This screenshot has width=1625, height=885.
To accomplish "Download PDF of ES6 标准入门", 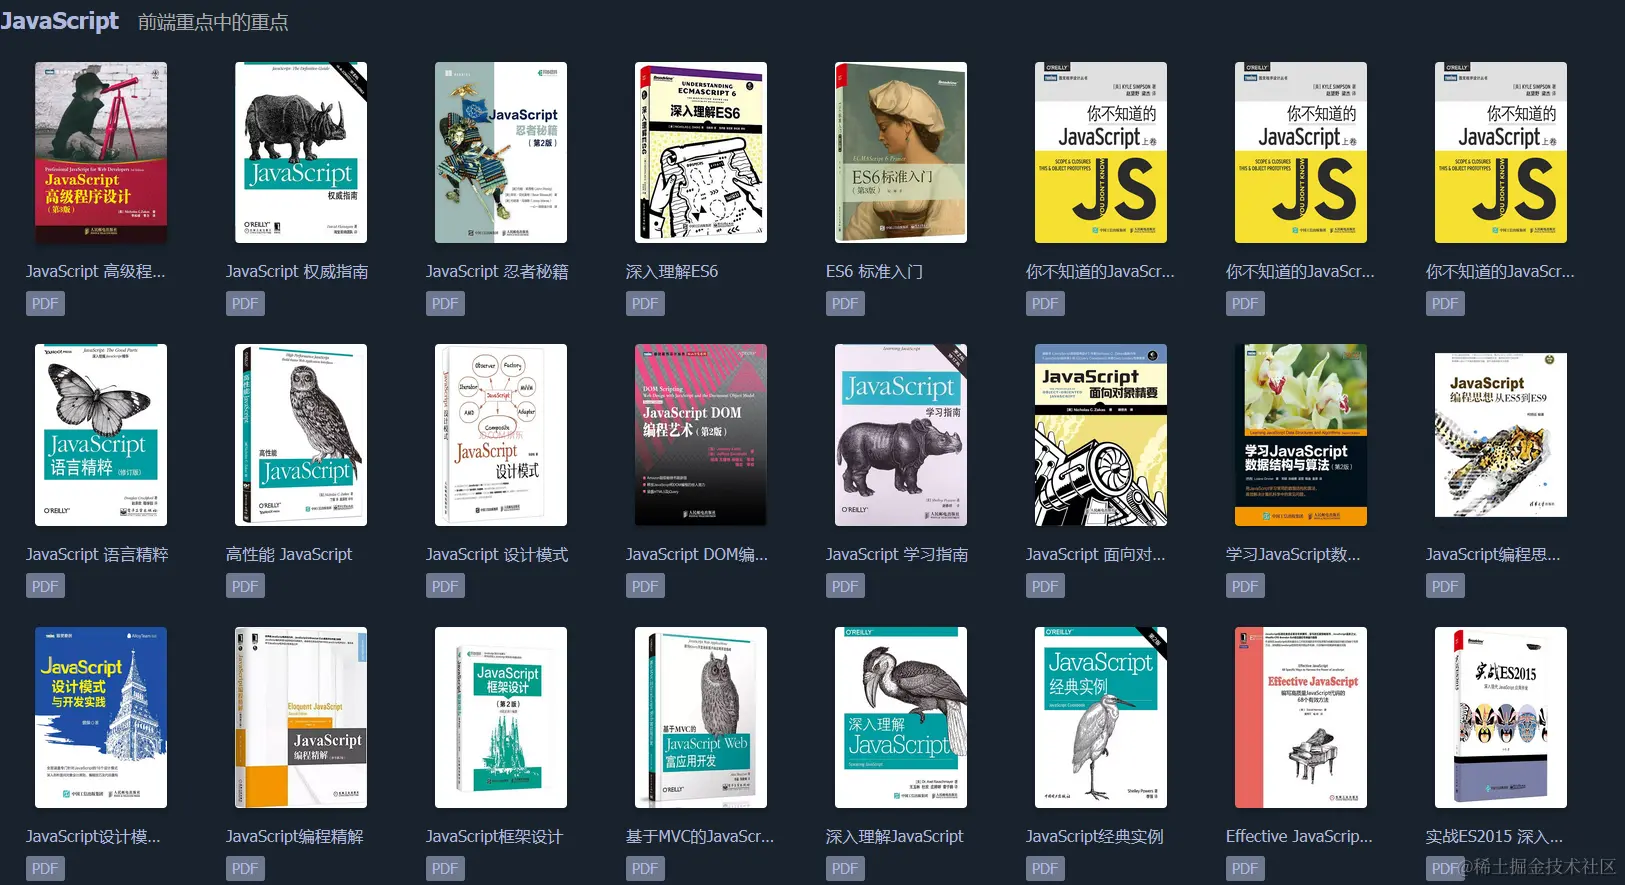I will point(845,303).
